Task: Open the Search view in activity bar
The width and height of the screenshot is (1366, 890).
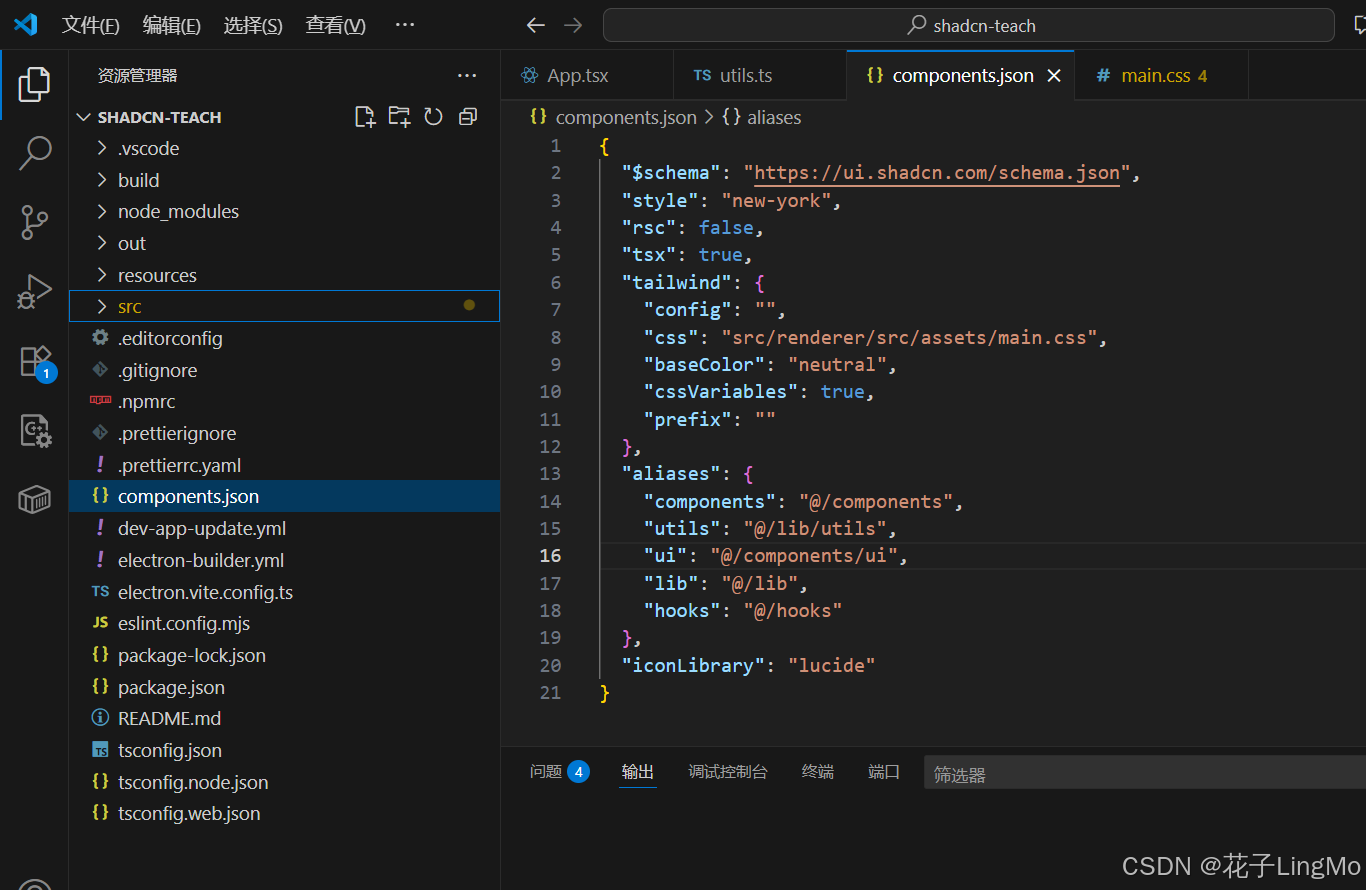Action: pos(34,153)
